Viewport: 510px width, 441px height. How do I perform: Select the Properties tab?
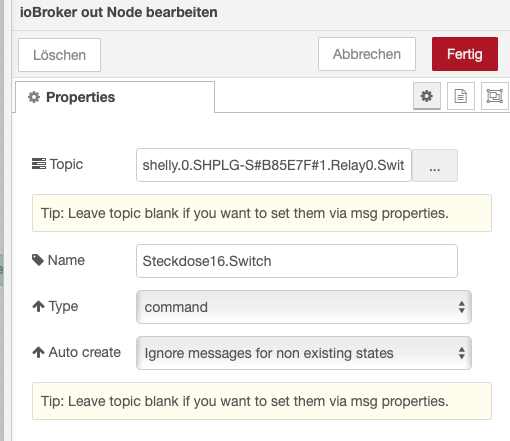point(115,97)
